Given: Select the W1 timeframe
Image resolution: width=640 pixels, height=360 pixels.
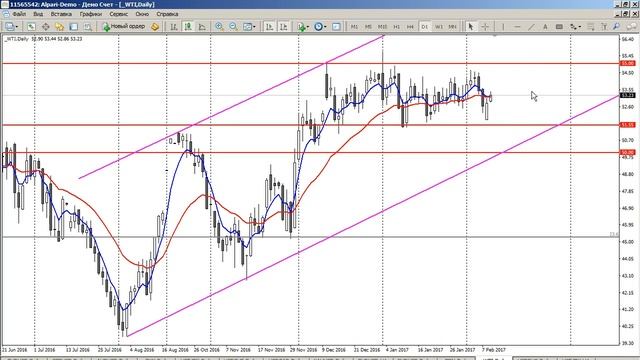Looking at the screenshot, I should 439,27.
